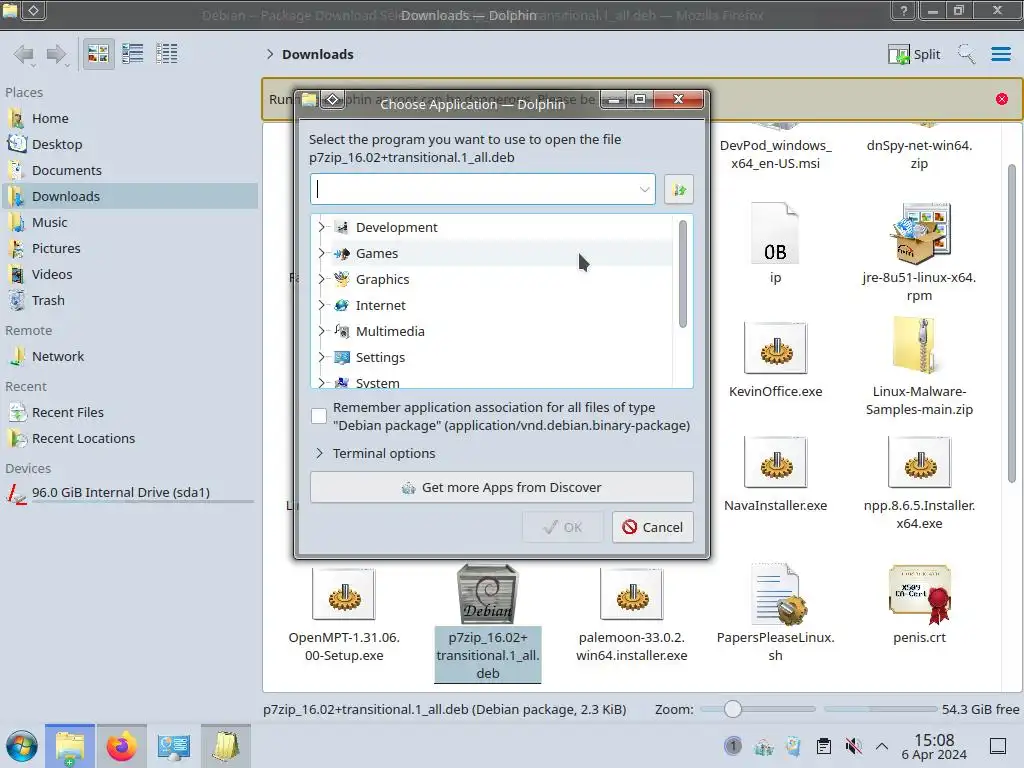
Task: Open Desktop in Places sidebar
Action: coord(130,144)
